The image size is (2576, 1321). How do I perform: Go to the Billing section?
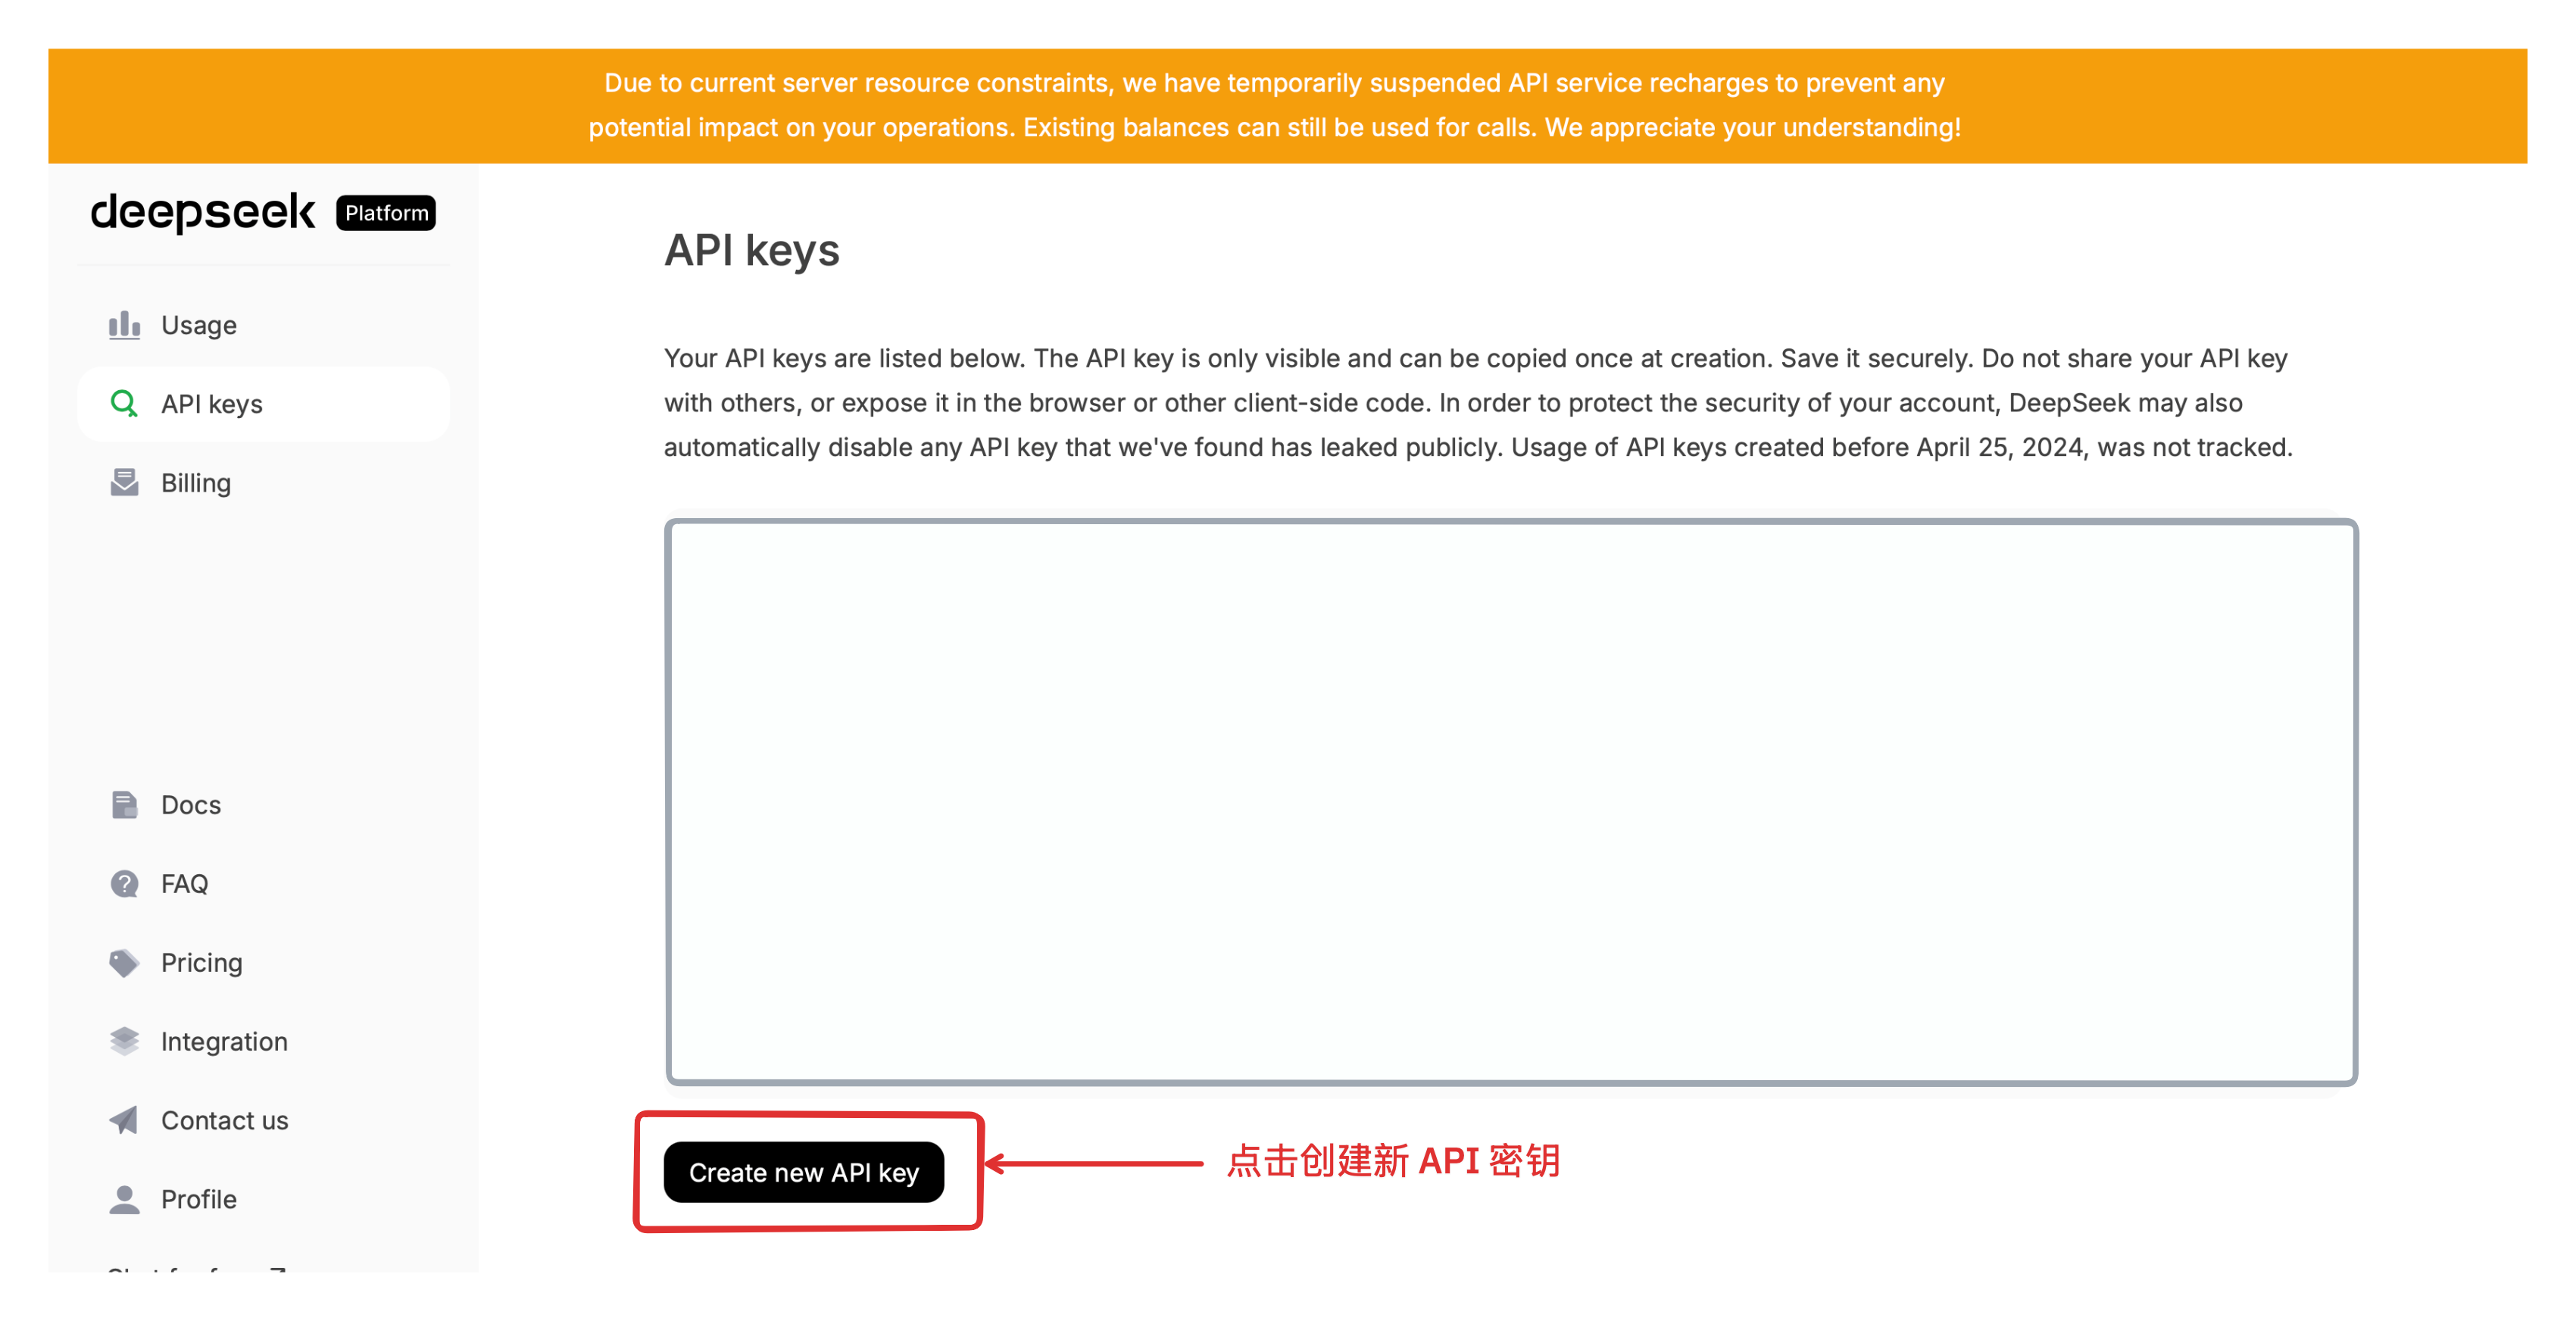point(263,483)
